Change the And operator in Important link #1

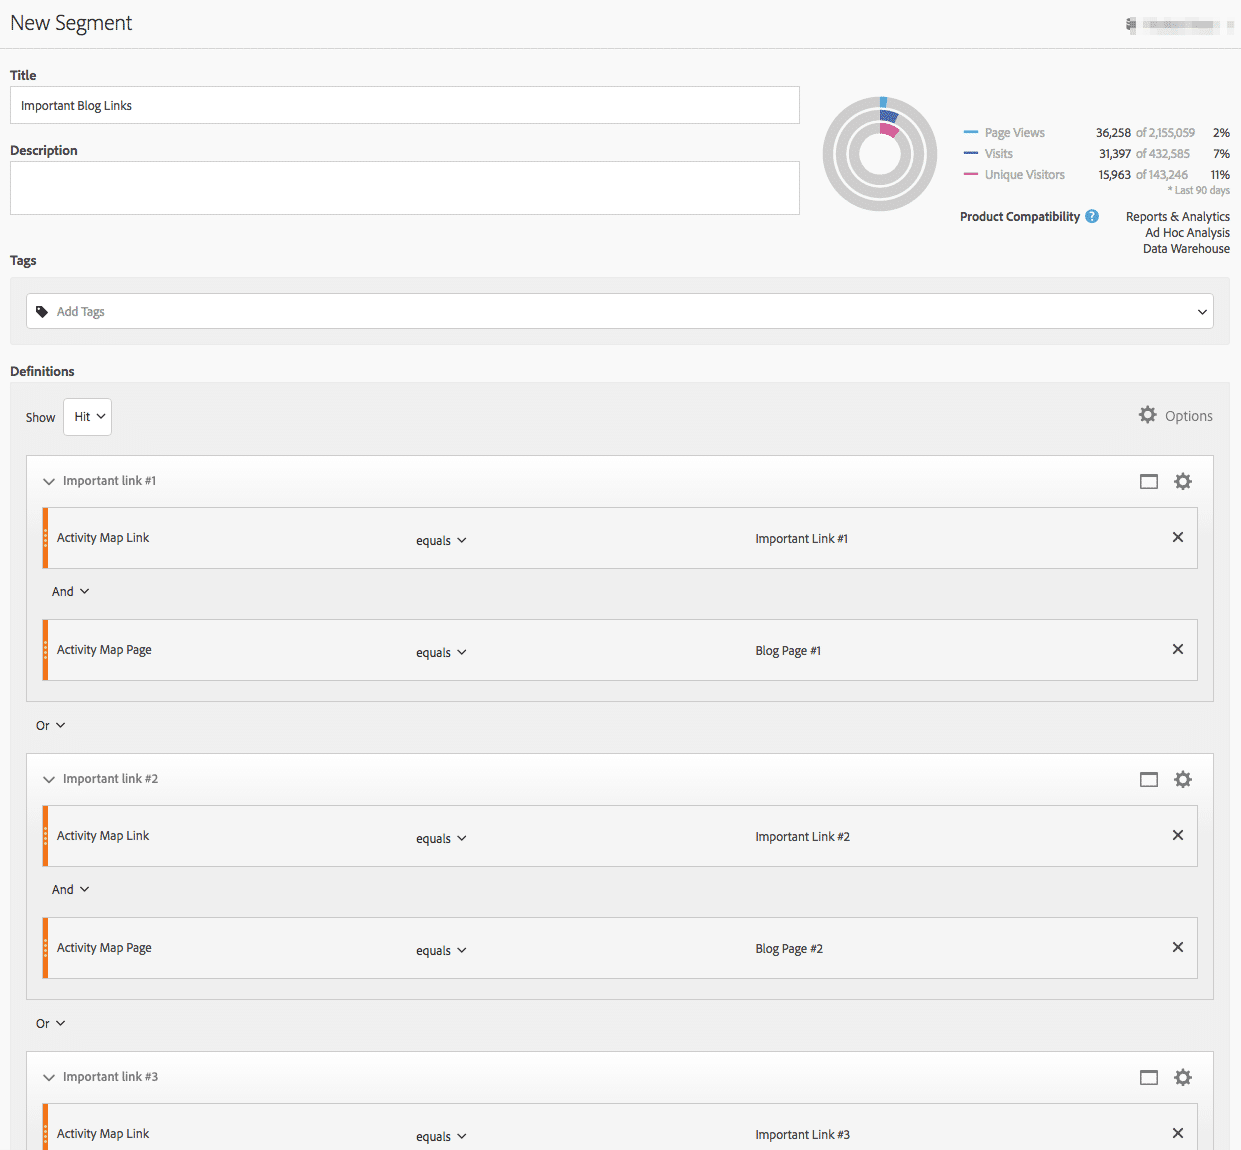70,592
